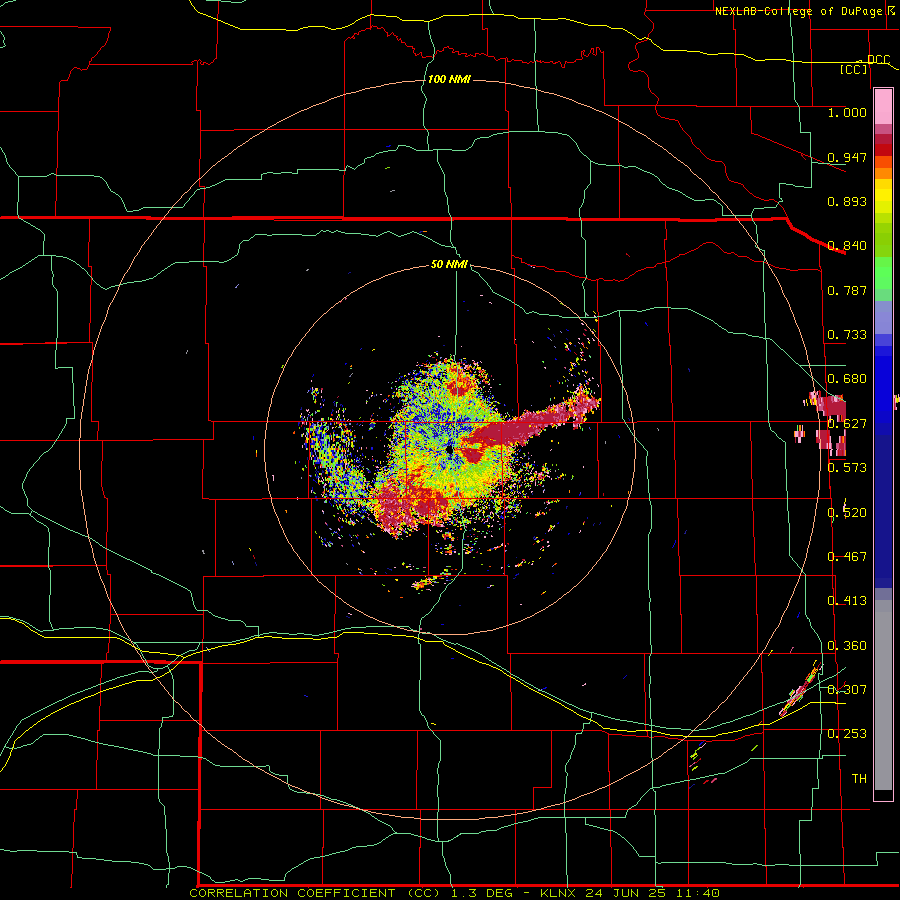Click the CORRELATION COEFFICIENT (CC) caption text
The image size is (900, 900).
315,893
